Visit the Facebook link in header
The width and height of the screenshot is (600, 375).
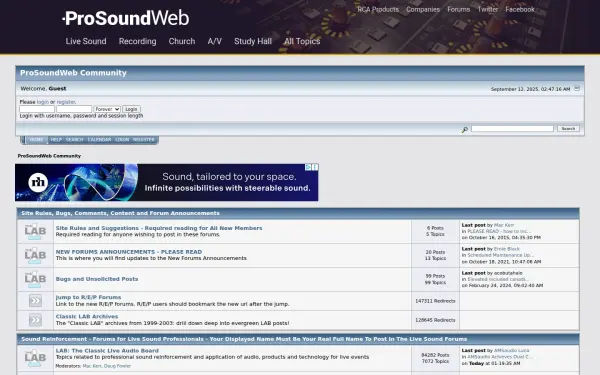pos(520,10)
